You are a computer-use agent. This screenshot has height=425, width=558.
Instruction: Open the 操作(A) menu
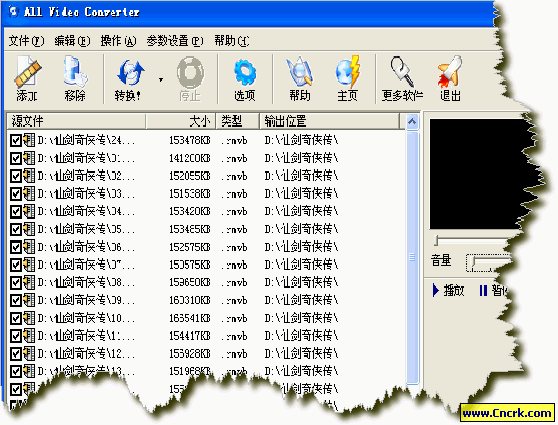click(x=118, y=41)
